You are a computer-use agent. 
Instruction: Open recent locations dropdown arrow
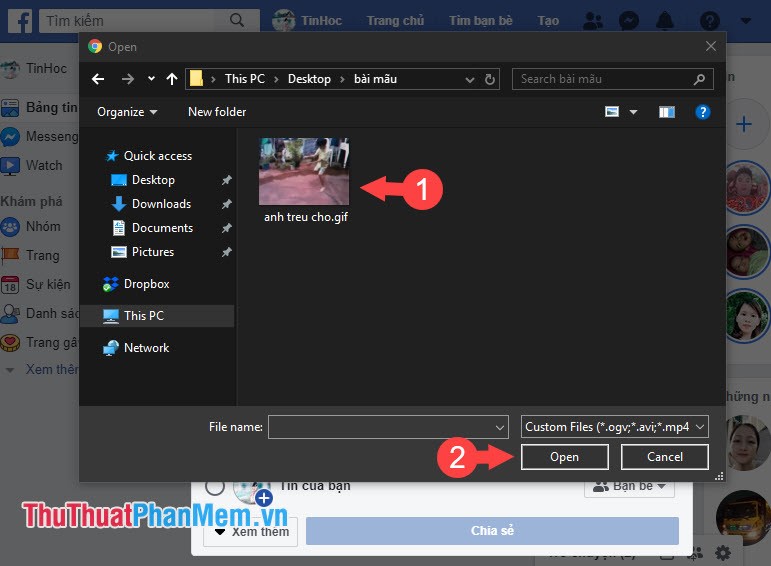click(x=151, y=79)
